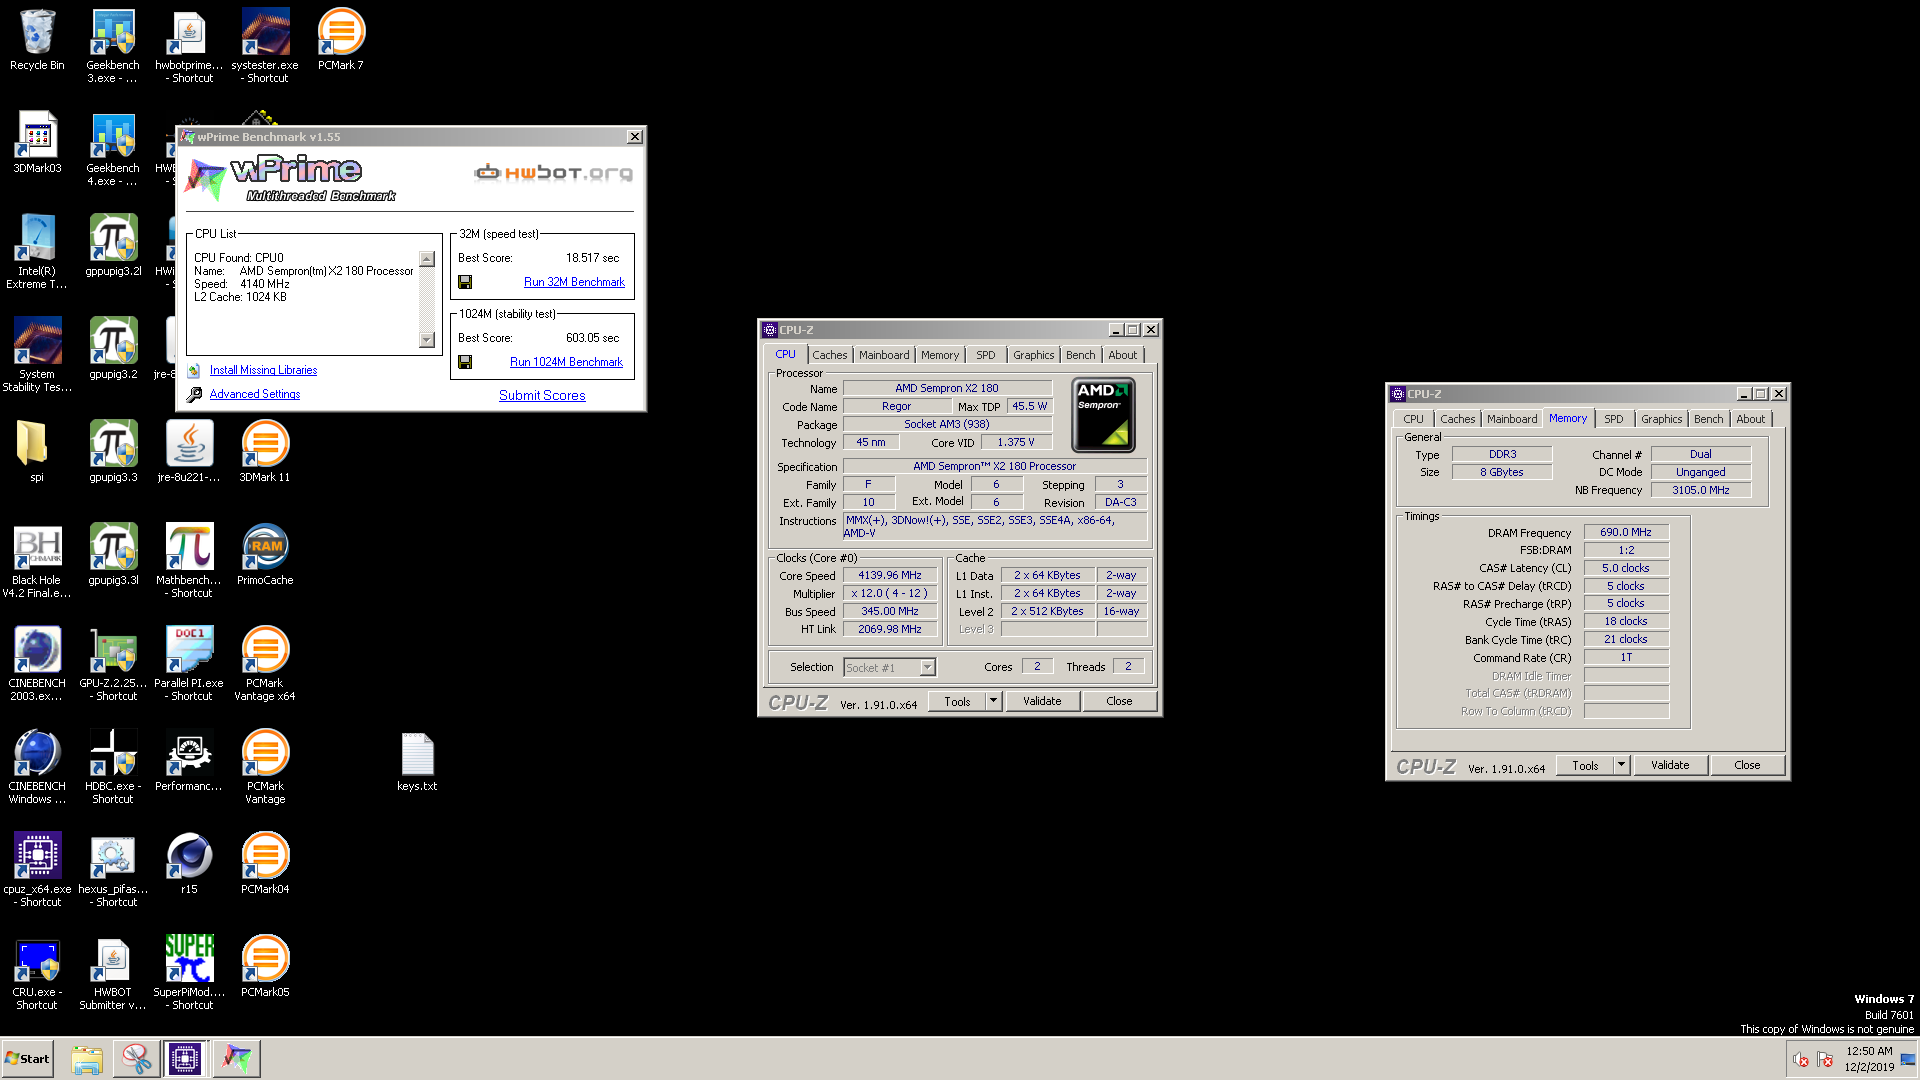Launch jre-8u221 Java installer icon
Image resolution: width=1920 pixels, height=1080 pixels.
189,452
